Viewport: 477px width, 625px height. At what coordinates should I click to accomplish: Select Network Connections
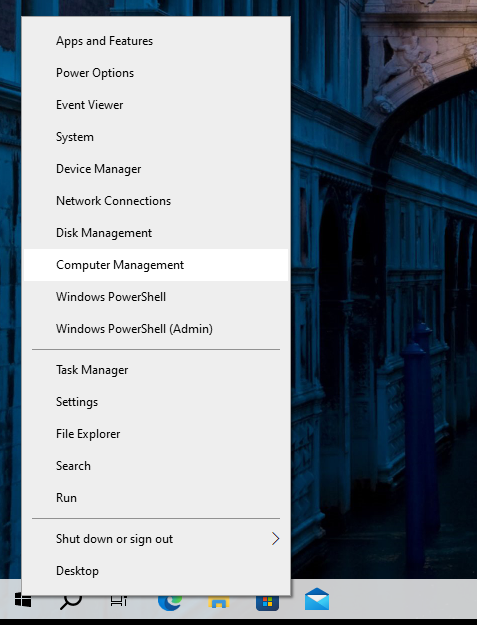[x=156, y=201]
